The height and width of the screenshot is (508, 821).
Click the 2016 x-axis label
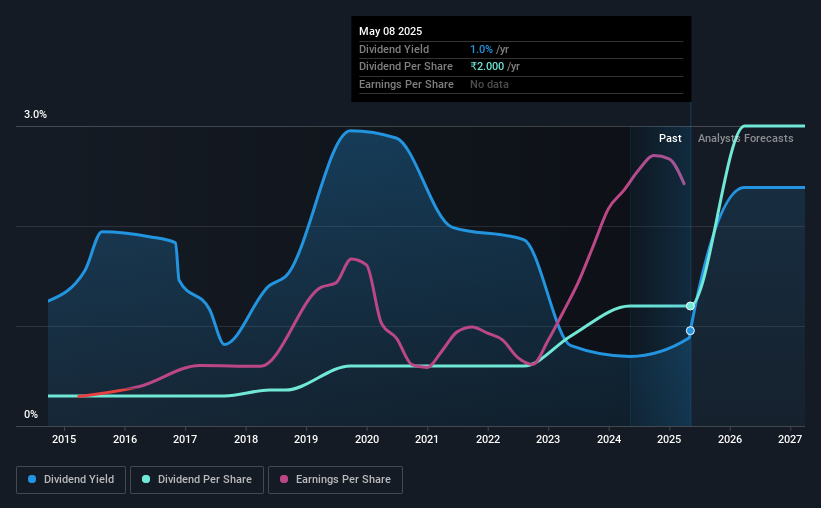(x=125, y=439)
